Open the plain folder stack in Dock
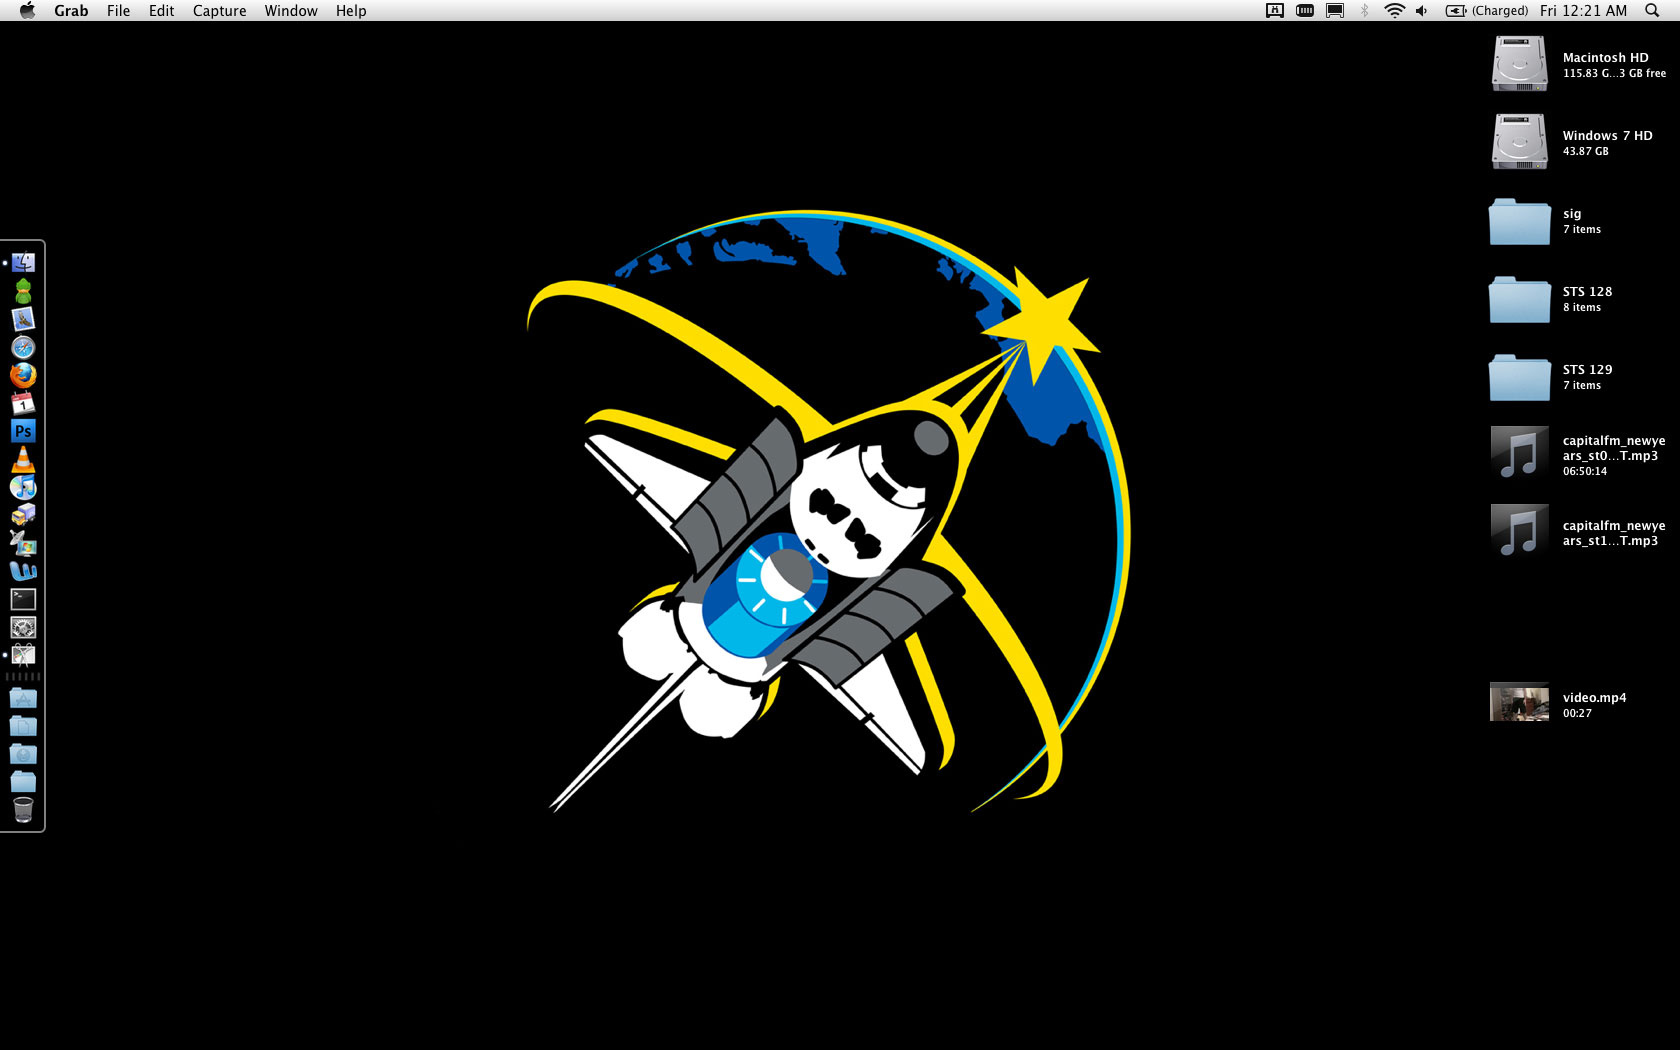This screenshot has height=1050, width=1680. (23, 781)
